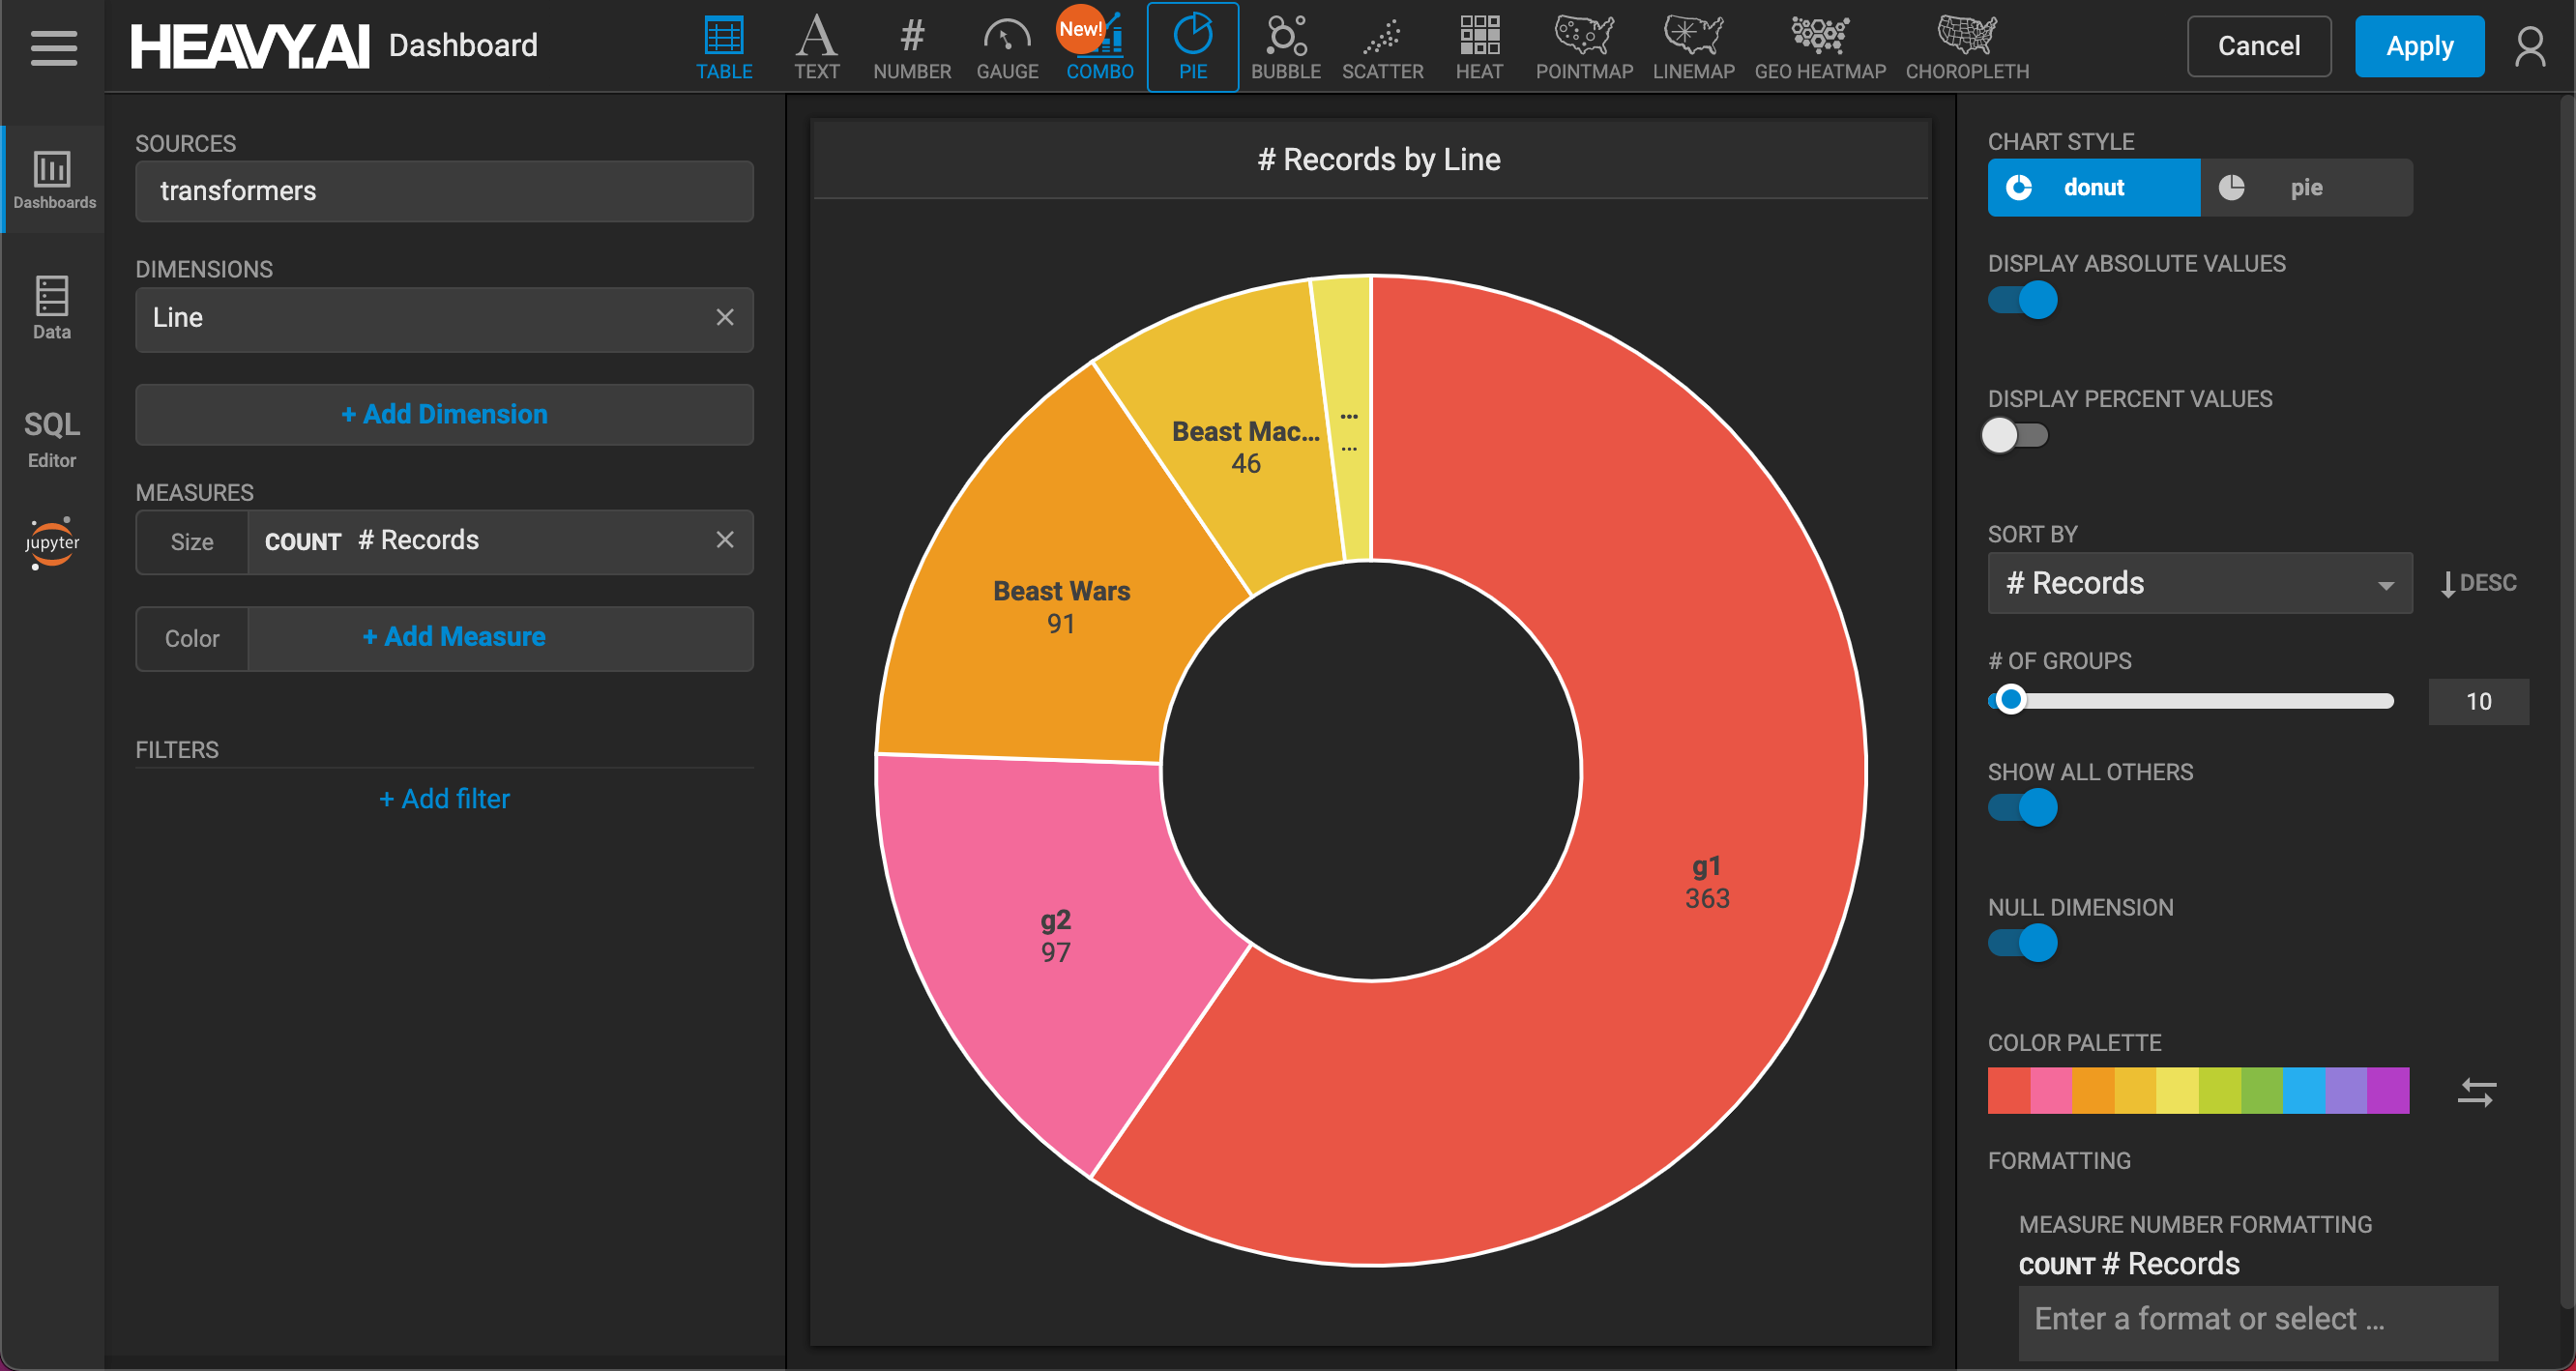Reverse the color palette order icon

point(2476,1091)
